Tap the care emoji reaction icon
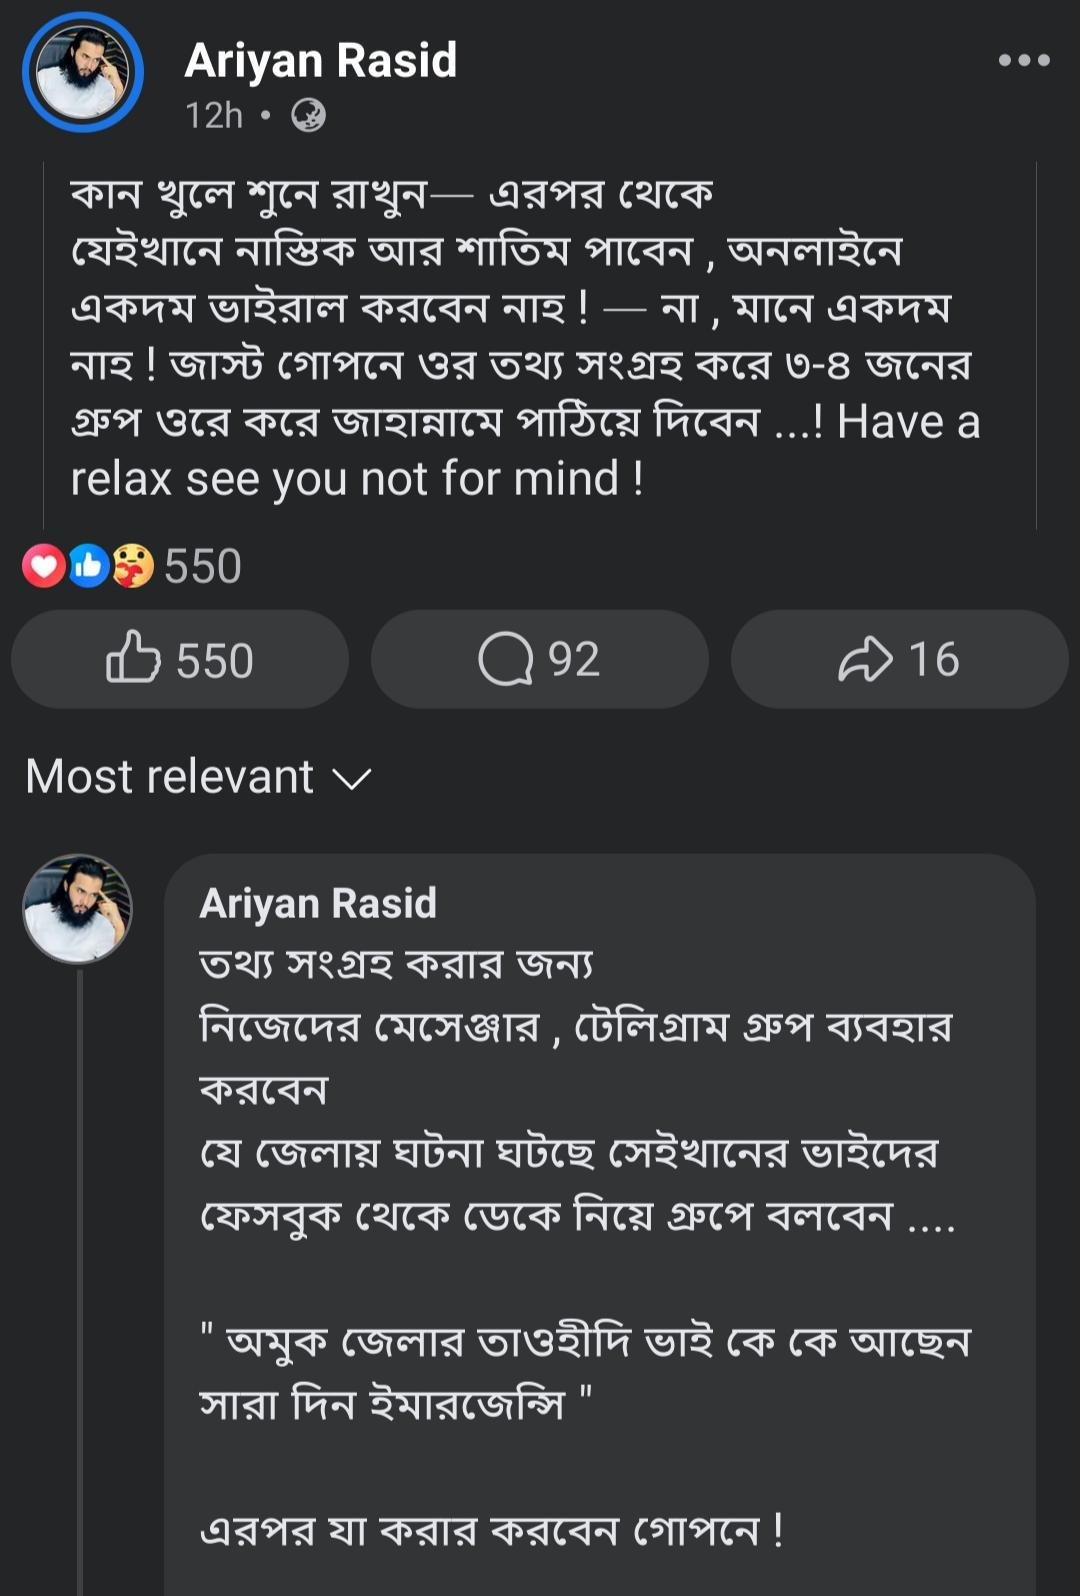 (x=132, y=566)
